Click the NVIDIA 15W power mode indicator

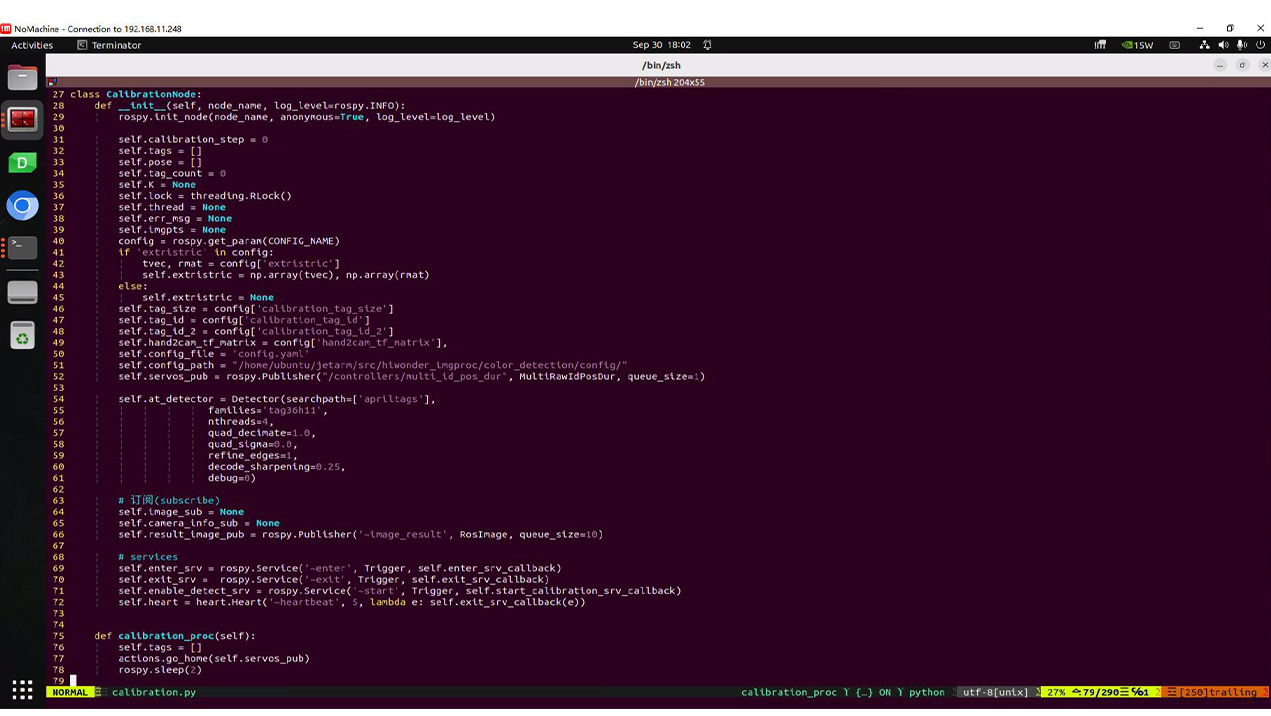(1137, 45)
